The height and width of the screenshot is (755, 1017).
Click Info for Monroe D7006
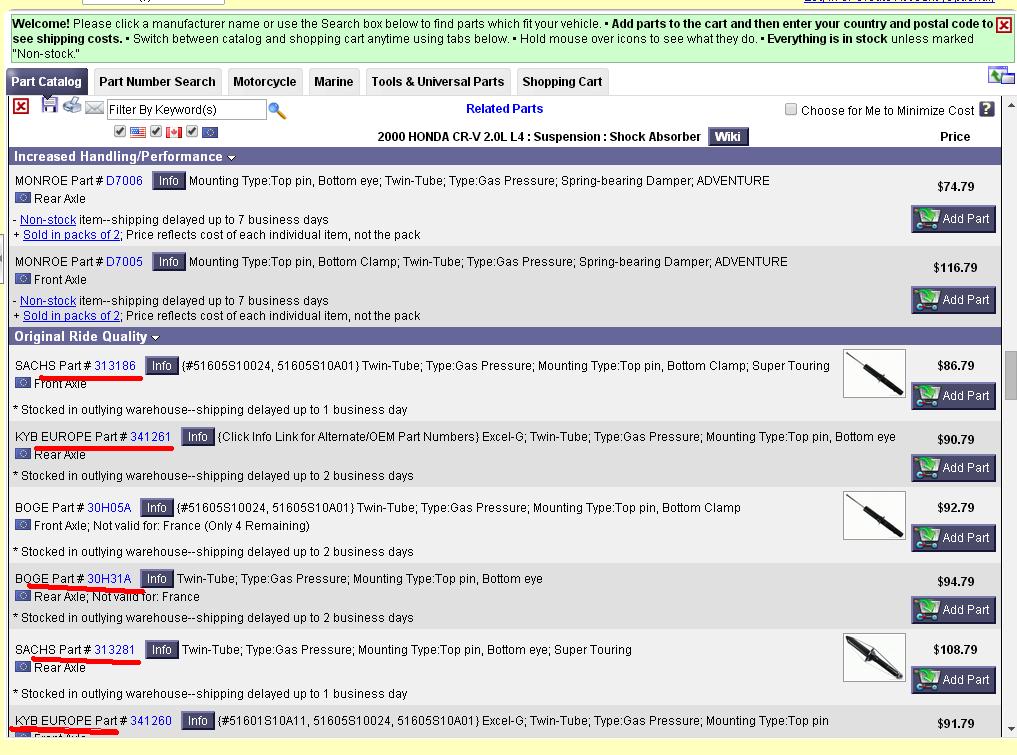point(169,181)
